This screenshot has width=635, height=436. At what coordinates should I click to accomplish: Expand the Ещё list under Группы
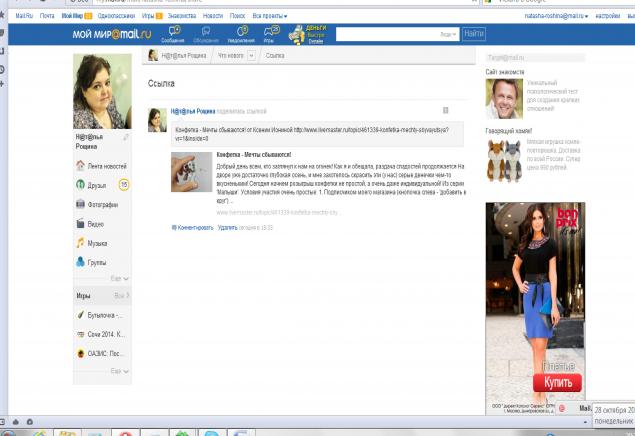point(120,279)
